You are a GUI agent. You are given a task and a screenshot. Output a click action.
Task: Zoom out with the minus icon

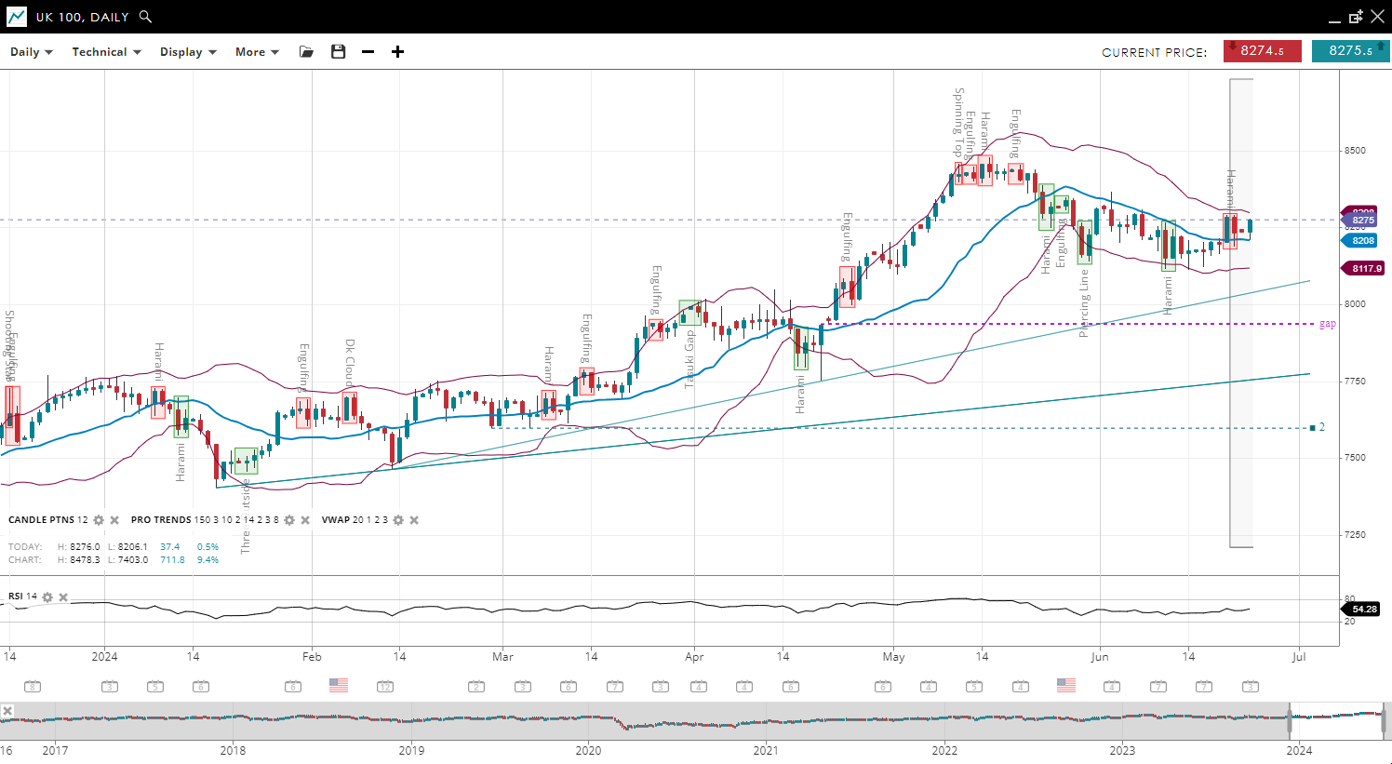click(x=368, y=52)
